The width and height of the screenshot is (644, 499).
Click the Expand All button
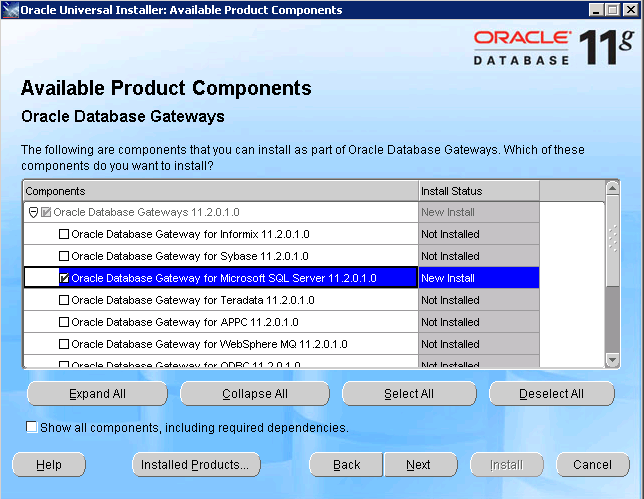(97, 393)
